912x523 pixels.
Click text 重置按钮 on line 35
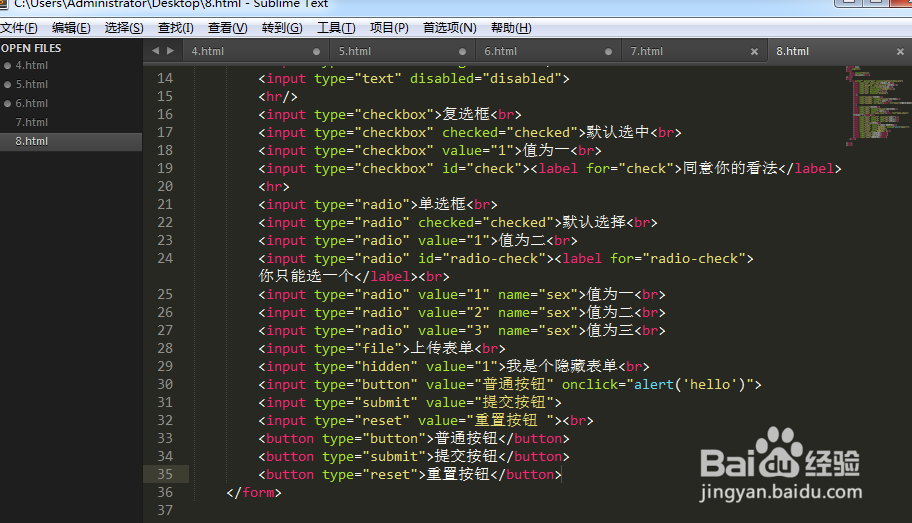click(458, 474)
